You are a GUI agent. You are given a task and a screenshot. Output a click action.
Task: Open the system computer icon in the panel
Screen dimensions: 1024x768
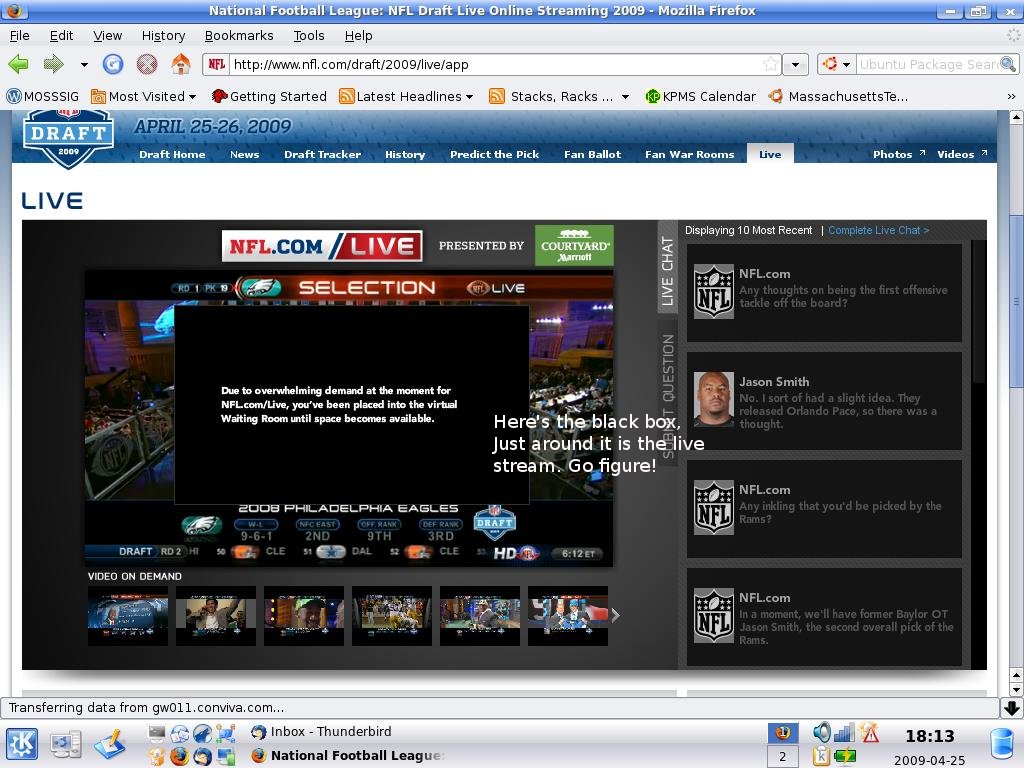coord(66,744)
